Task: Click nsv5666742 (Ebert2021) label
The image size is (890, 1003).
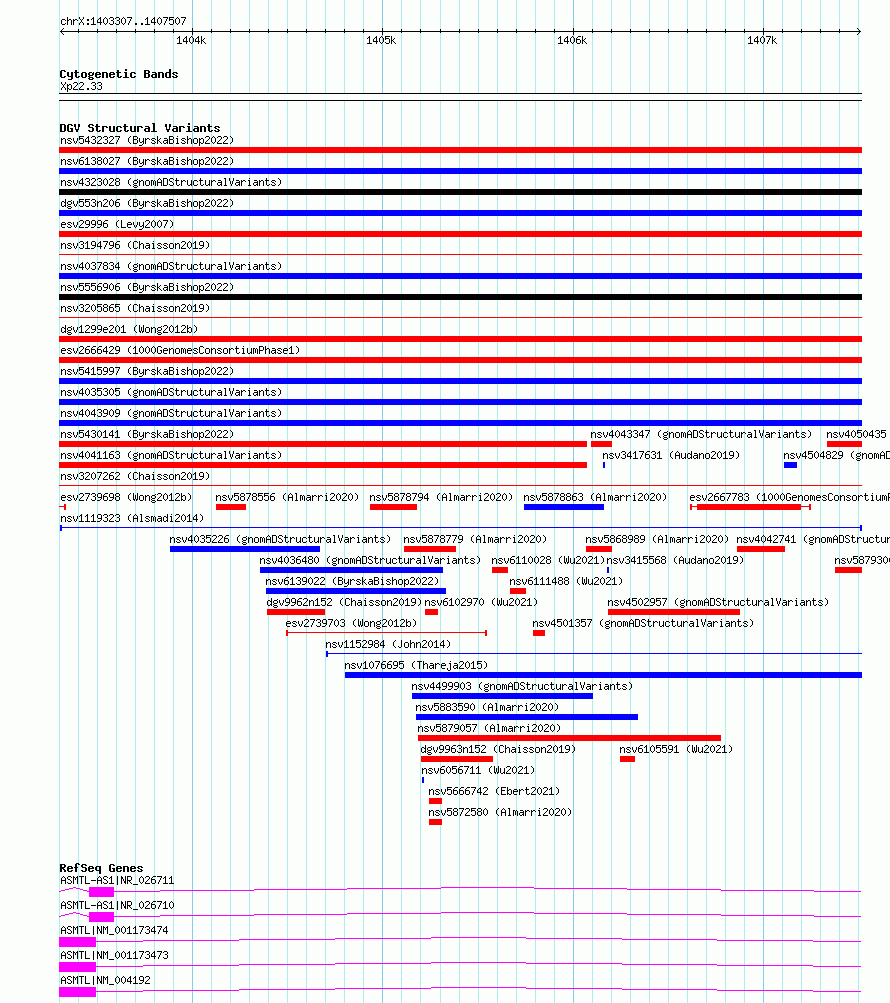Action: click(x=494, y=791)
